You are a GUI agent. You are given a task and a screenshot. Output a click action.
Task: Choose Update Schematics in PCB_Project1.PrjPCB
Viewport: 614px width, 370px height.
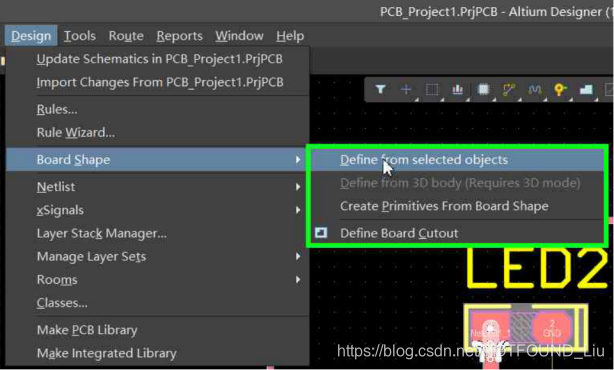158,59
